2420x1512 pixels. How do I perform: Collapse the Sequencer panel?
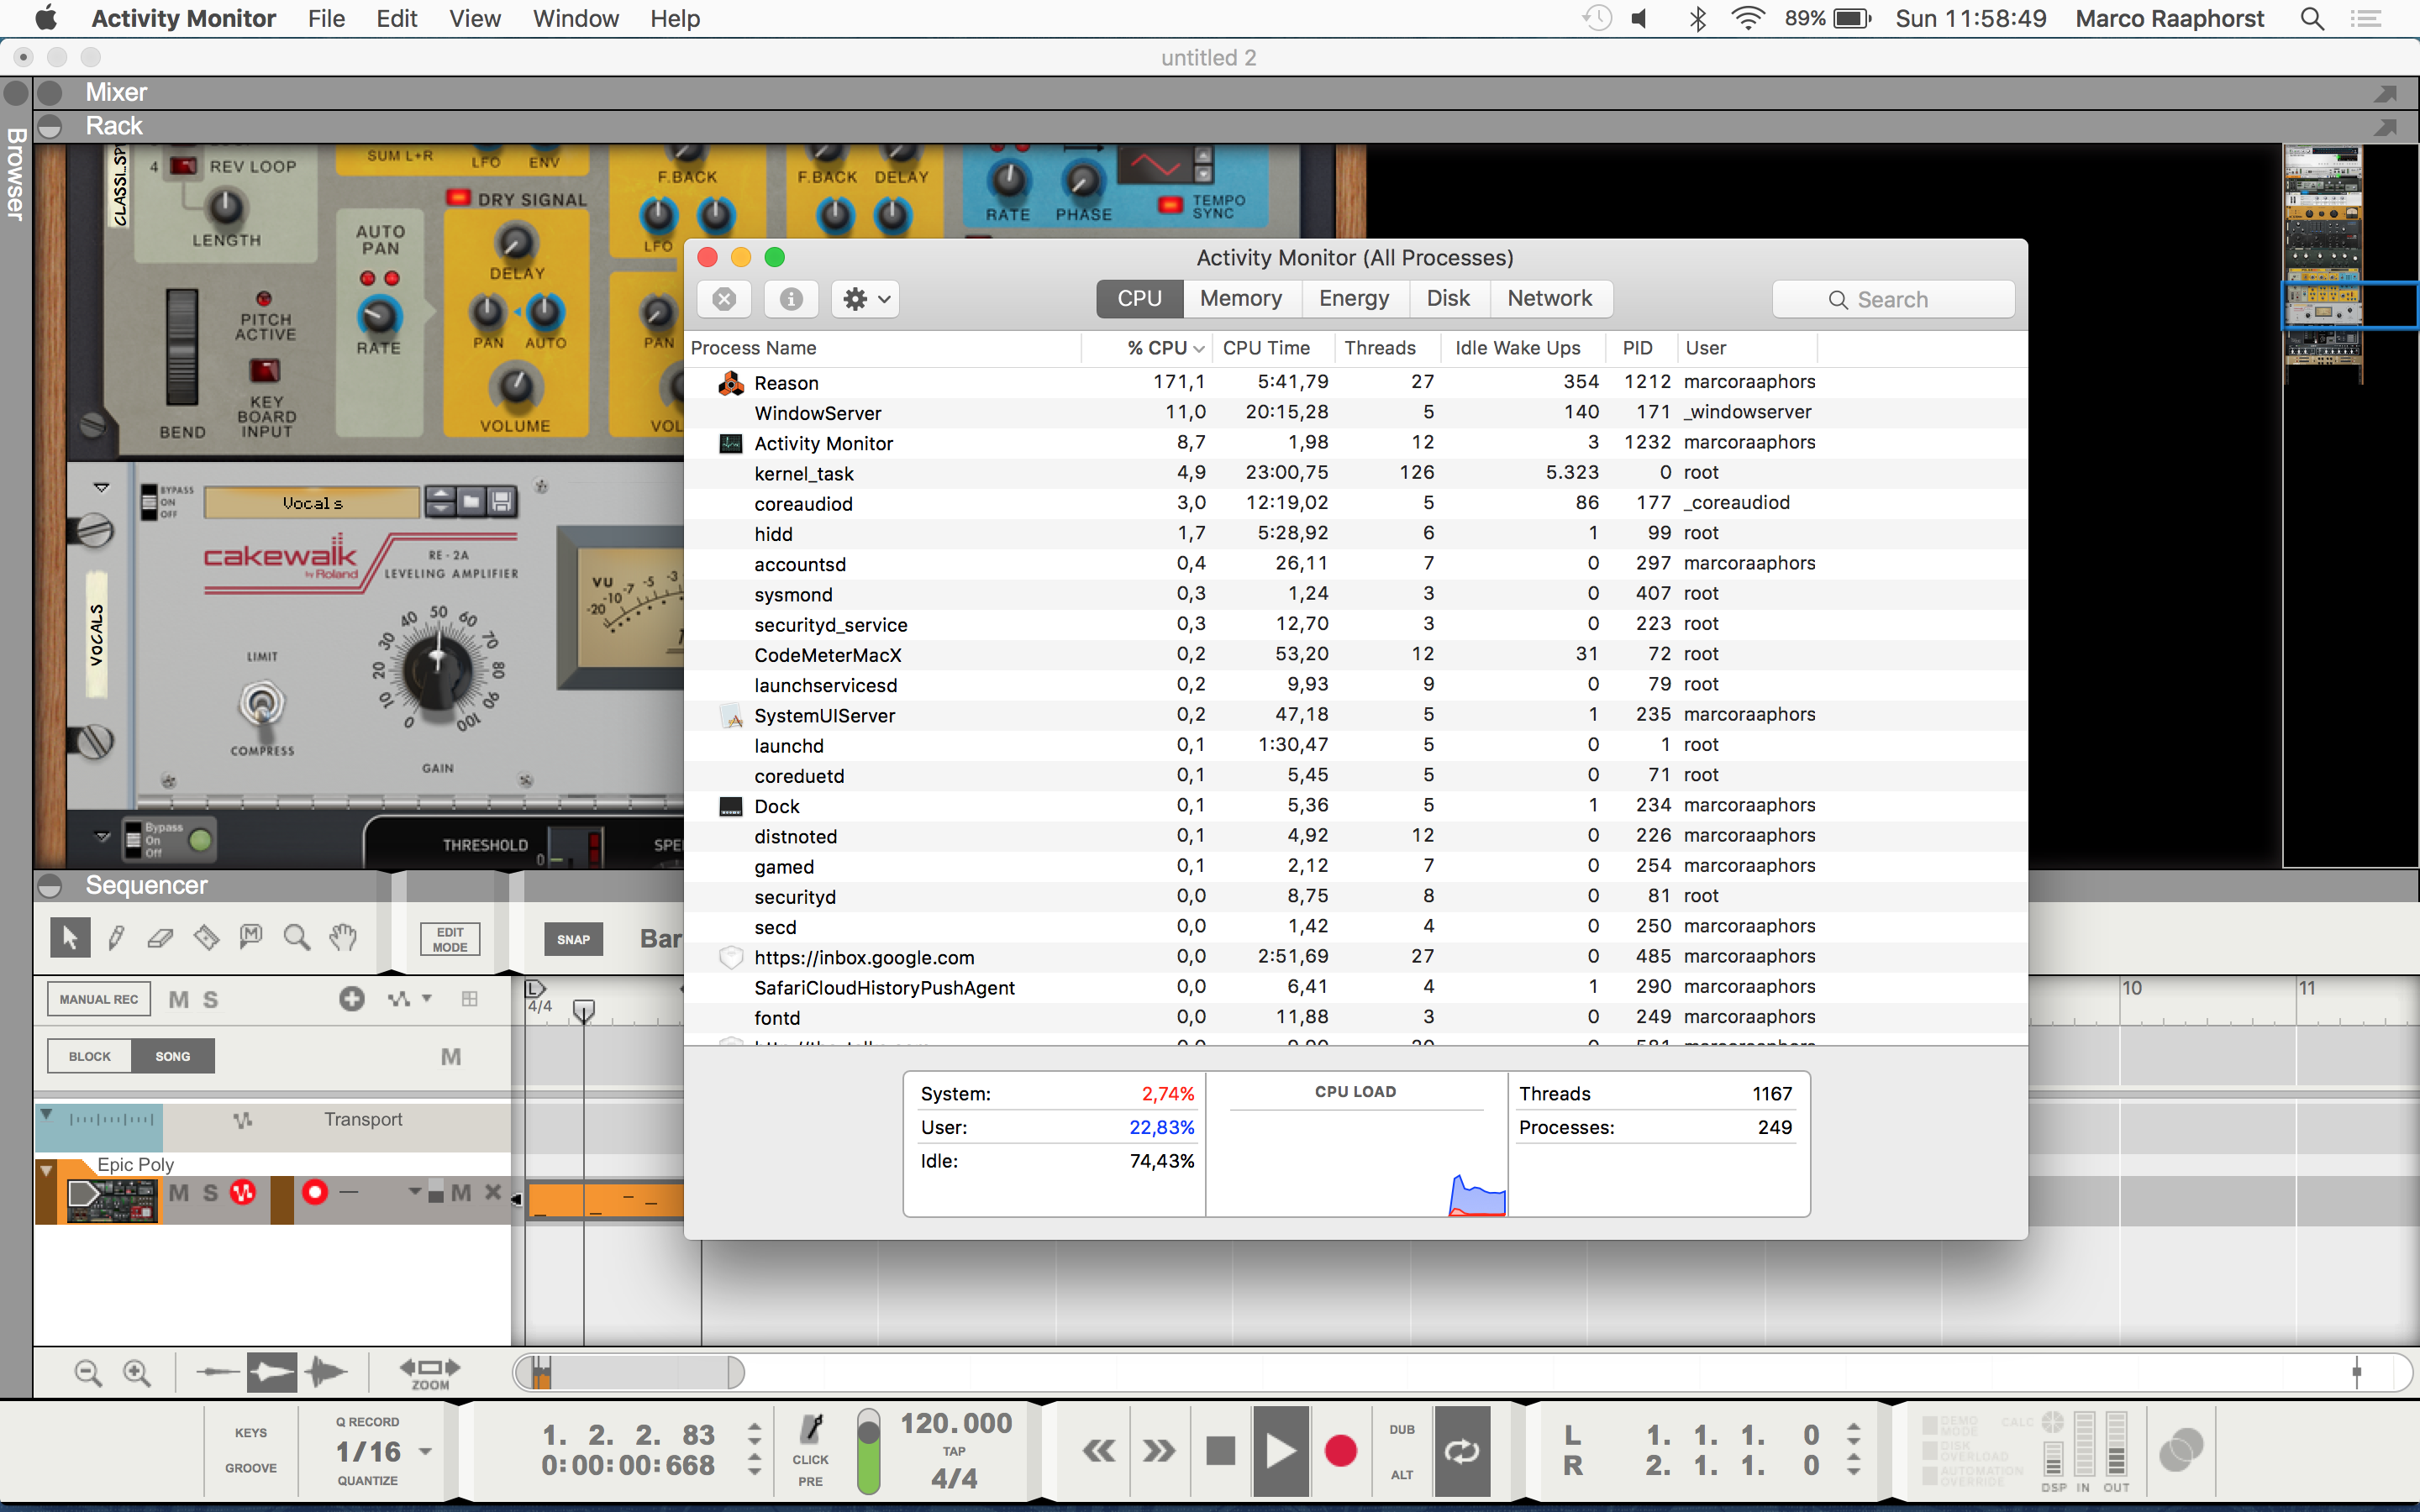[x=50, y=885]
